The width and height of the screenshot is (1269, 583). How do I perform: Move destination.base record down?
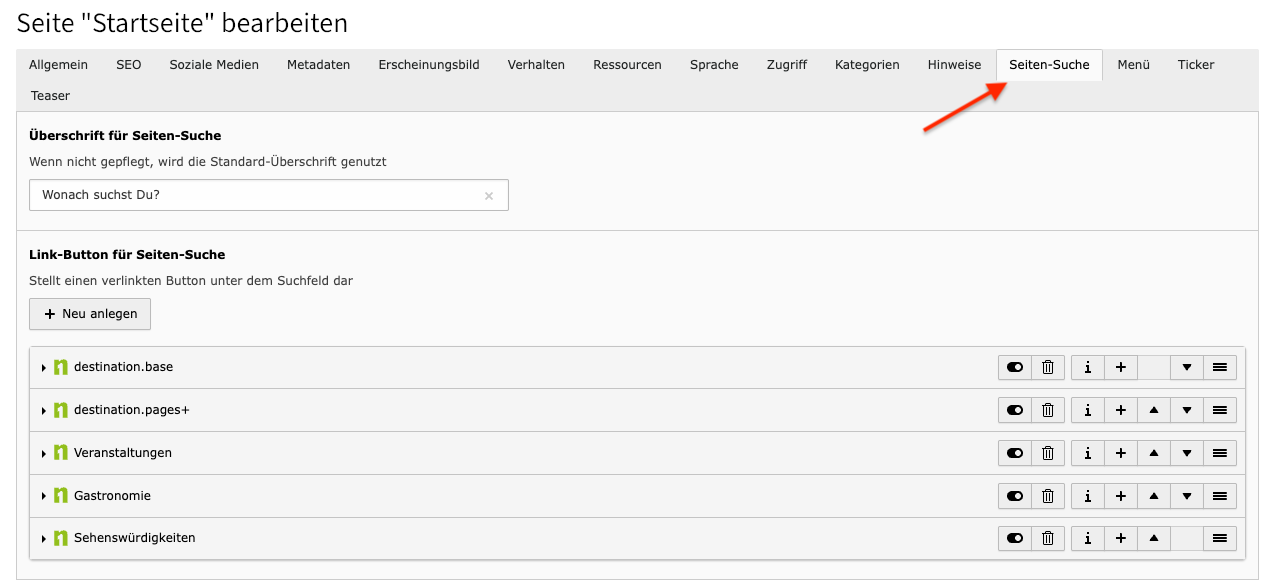[x=1187, y=368]
